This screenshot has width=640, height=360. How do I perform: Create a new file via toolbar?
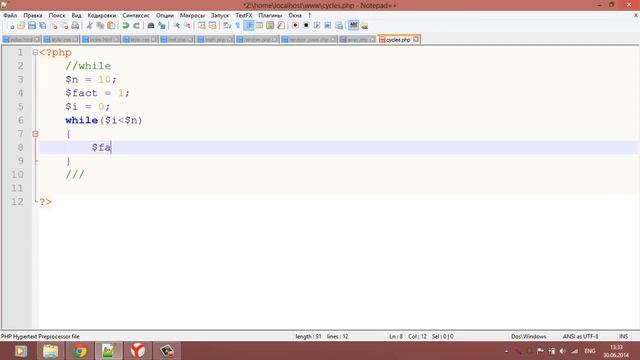click(11, 26)
